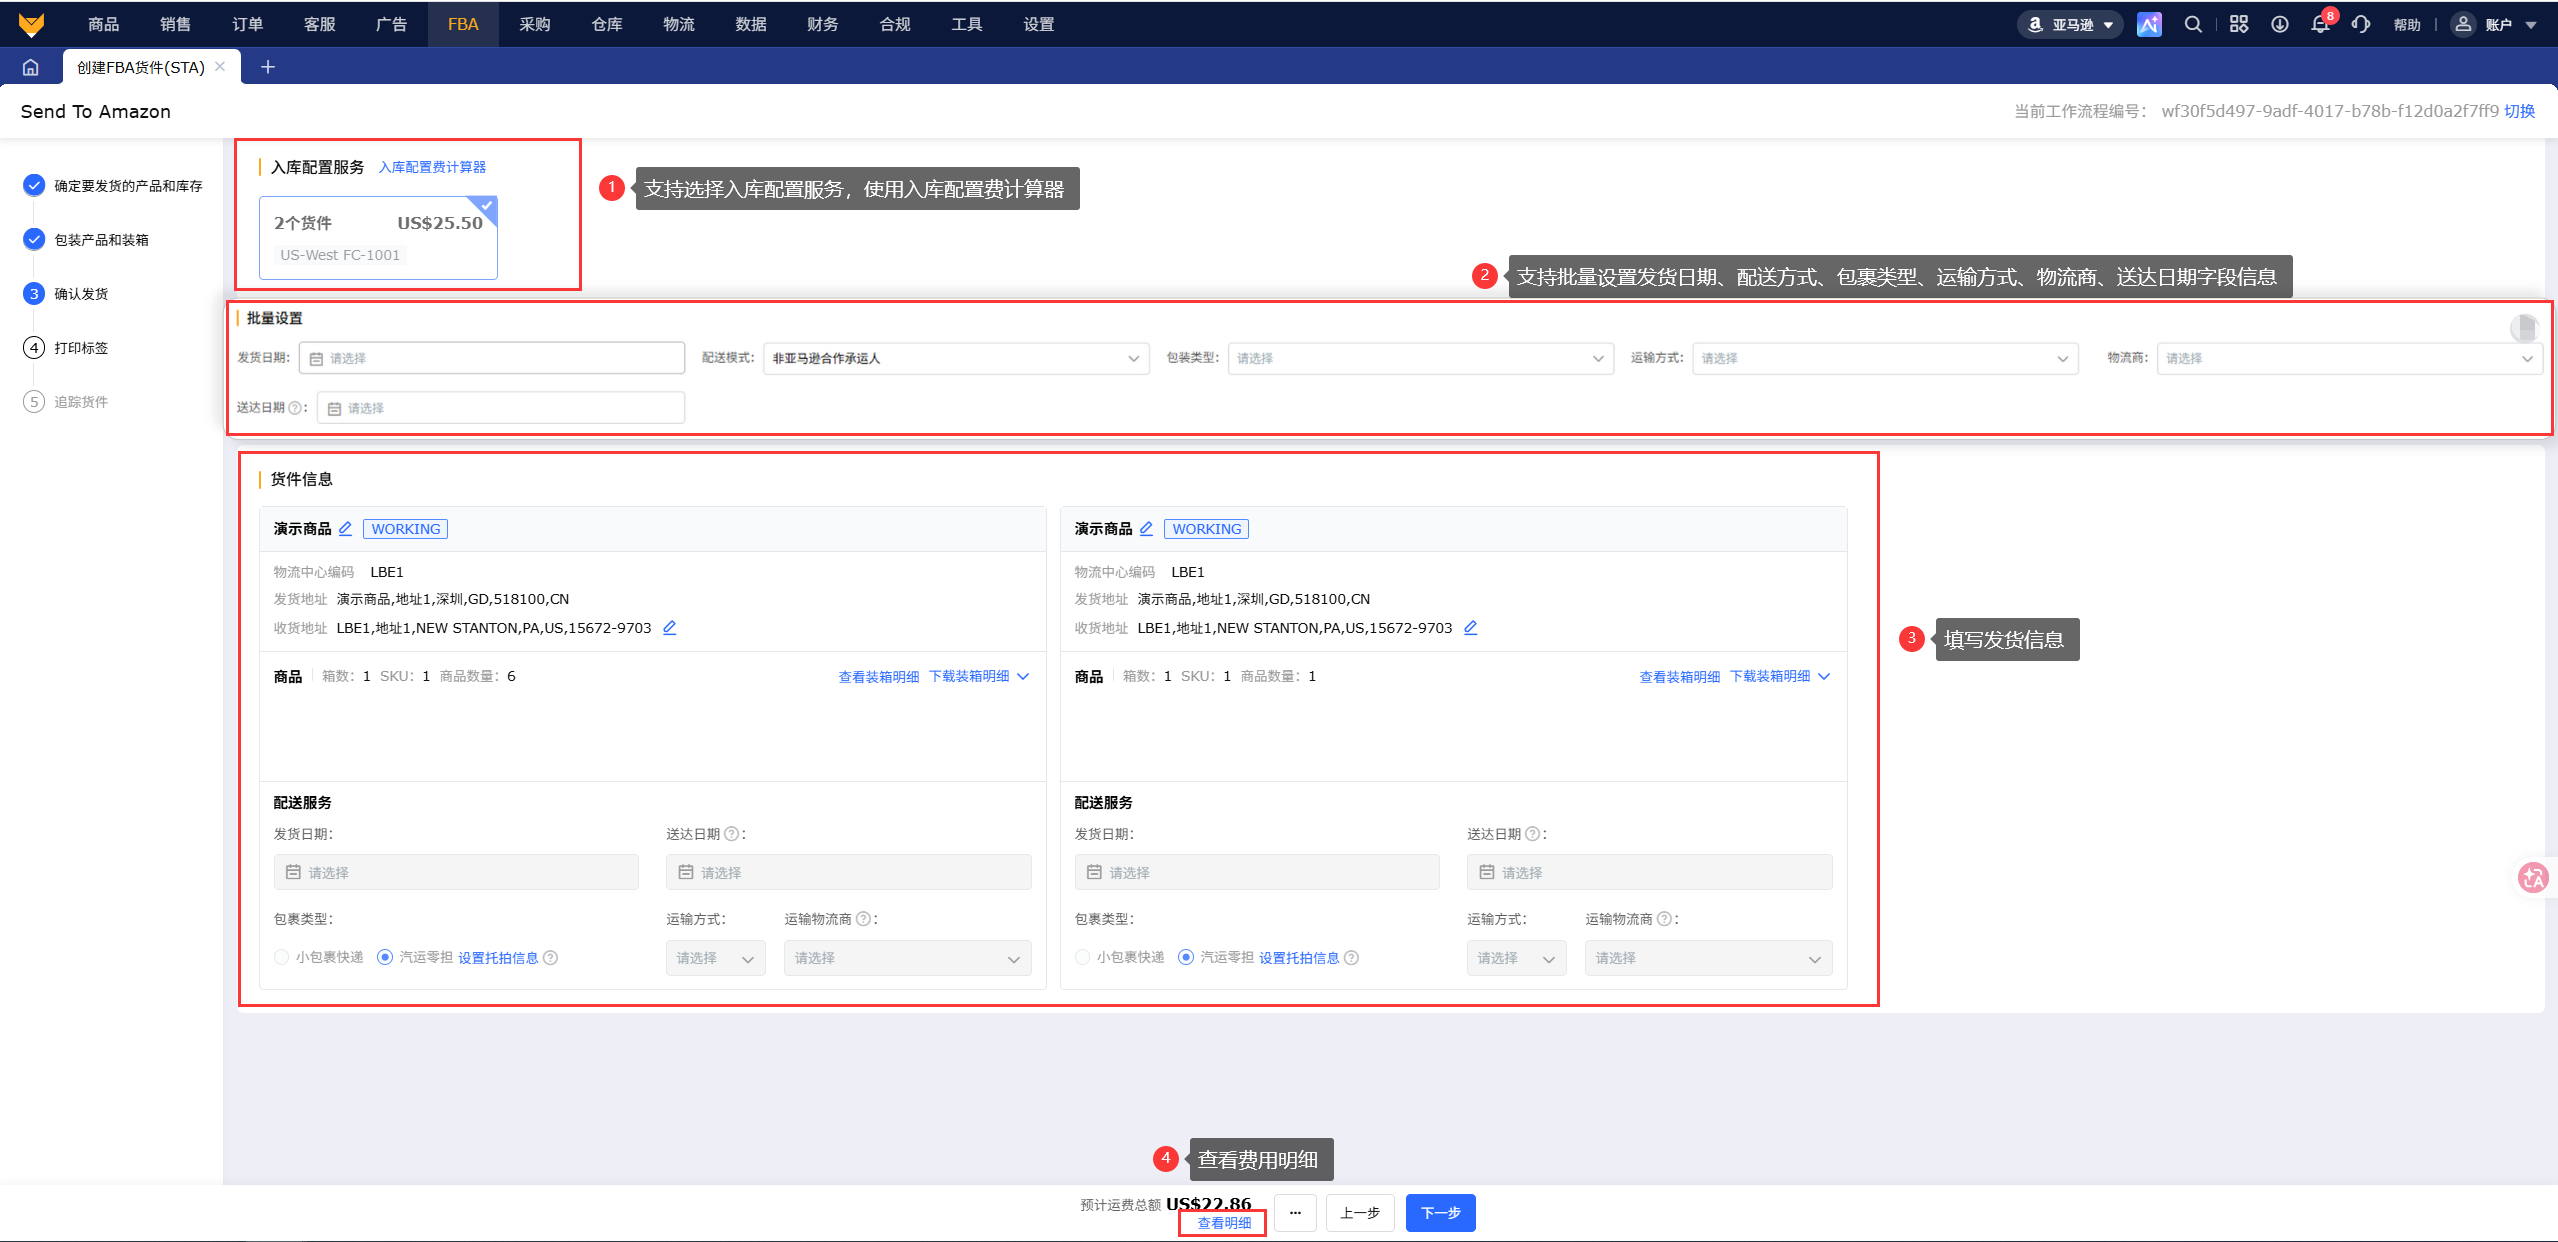
Task: Go to the home tab icon
Action: click(31, 67)
